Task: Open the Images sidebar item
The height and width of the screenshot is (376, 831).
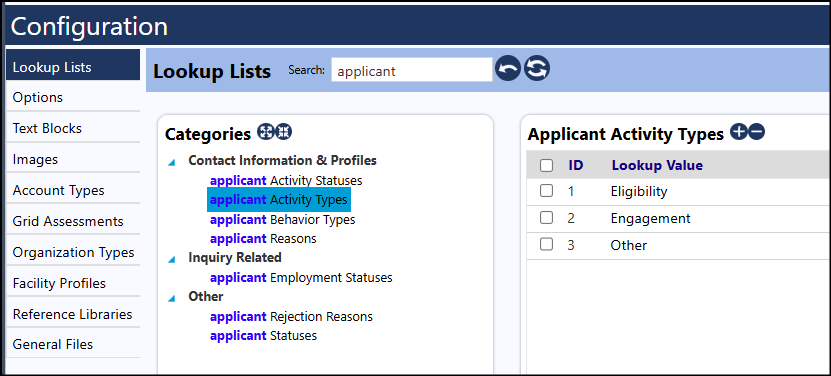Action: coord(73,159)
